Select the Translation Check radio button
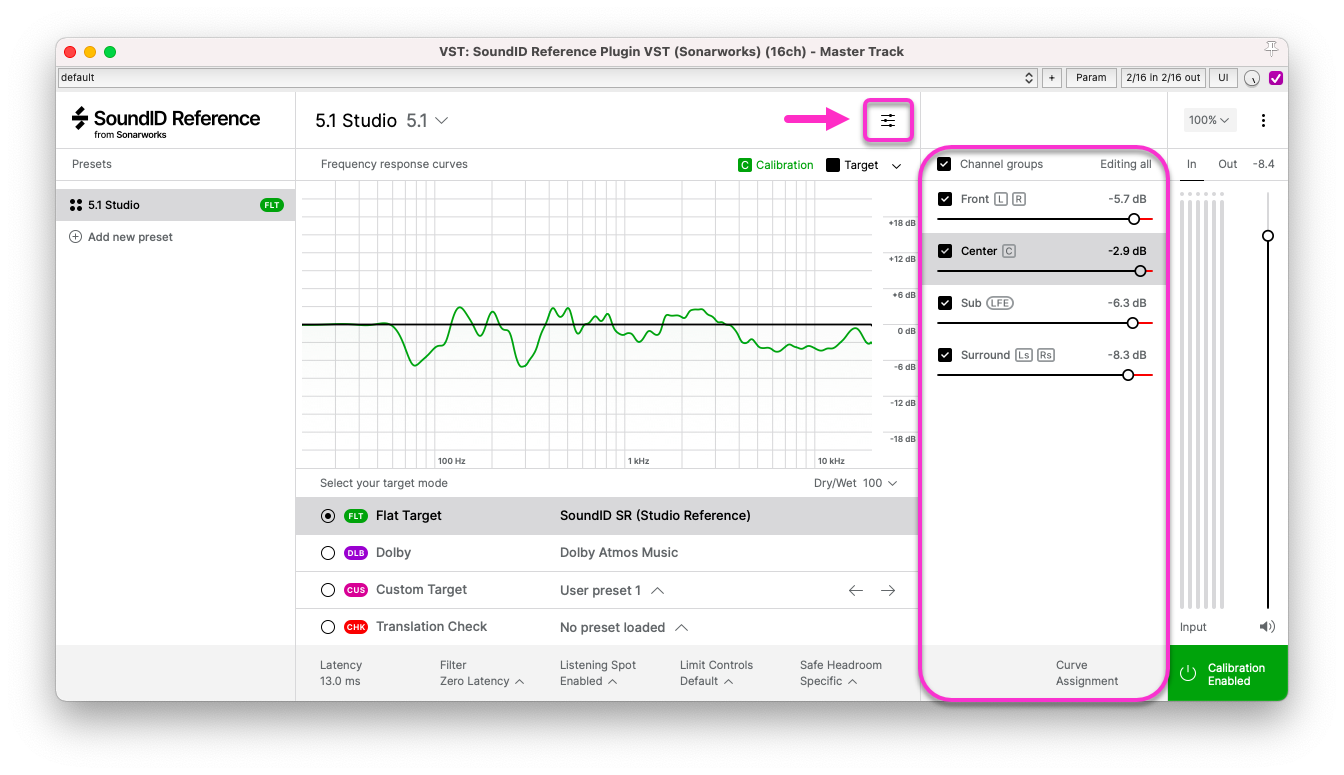Image resolution: width=1344 pixels, height=775 pixels. tap(328, 627)
